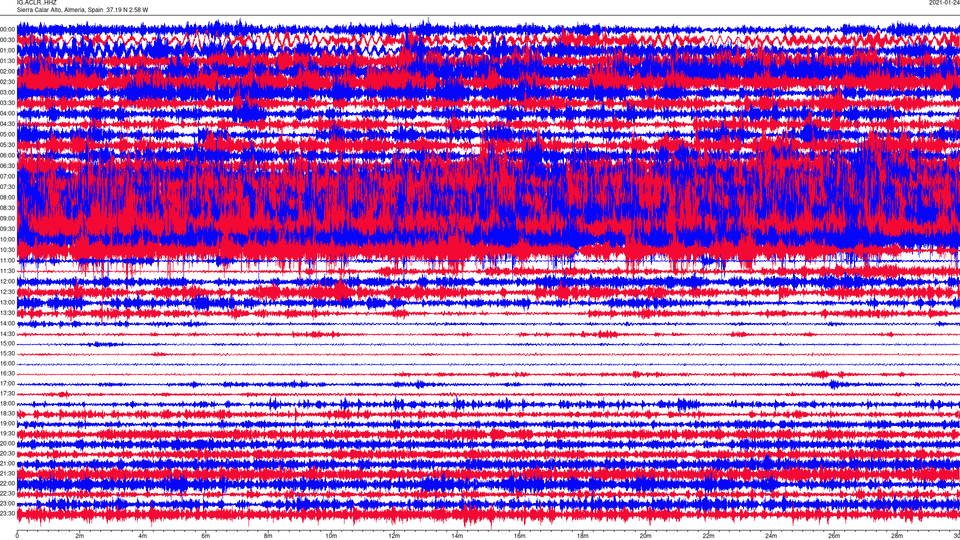Pick the 05:30 time row label
Viewport: 960px width, 540px height.
[x=8, y=144]
